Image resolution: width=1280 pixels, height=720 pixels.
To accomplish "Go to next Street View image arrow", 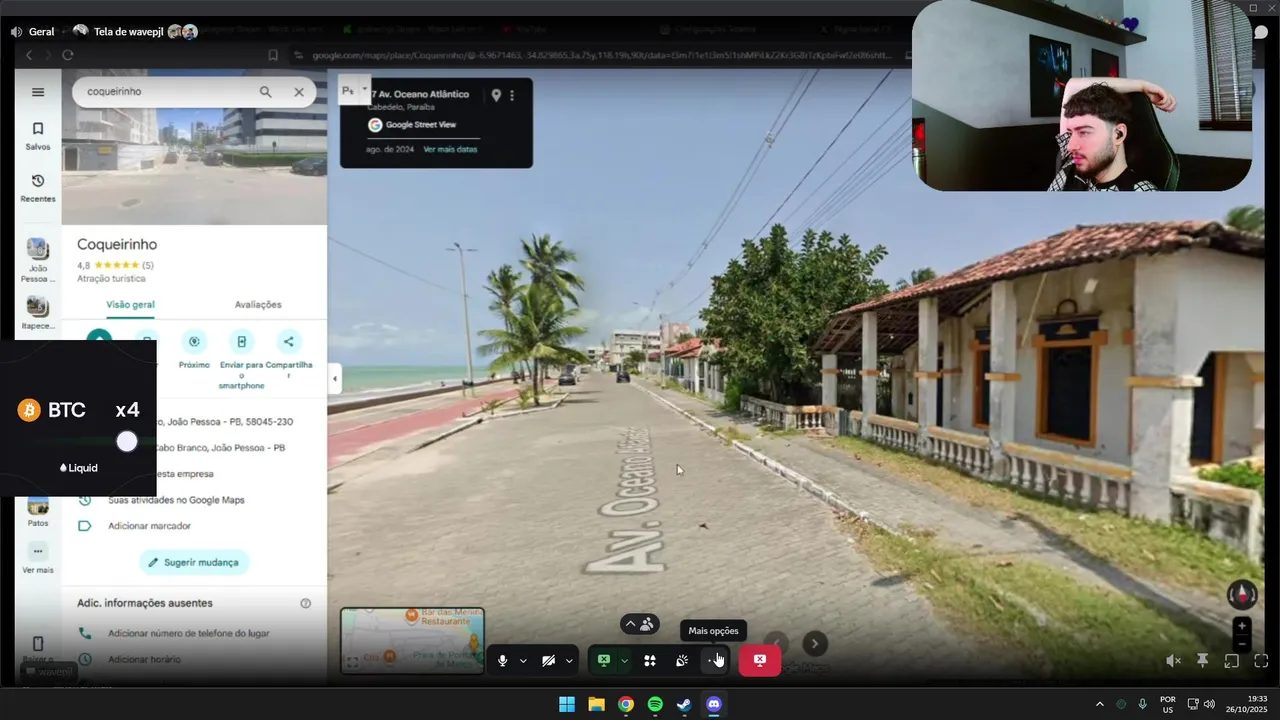I will (x=815, y=644).
